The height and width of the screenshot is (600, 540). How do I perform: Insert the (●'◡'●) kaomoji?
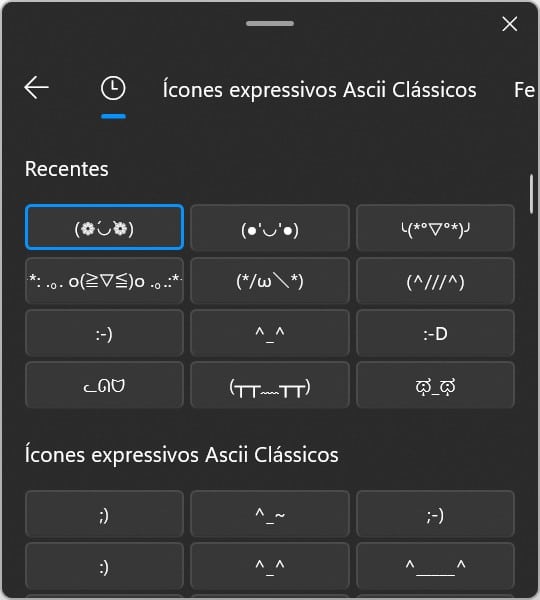tap(270, 227)
